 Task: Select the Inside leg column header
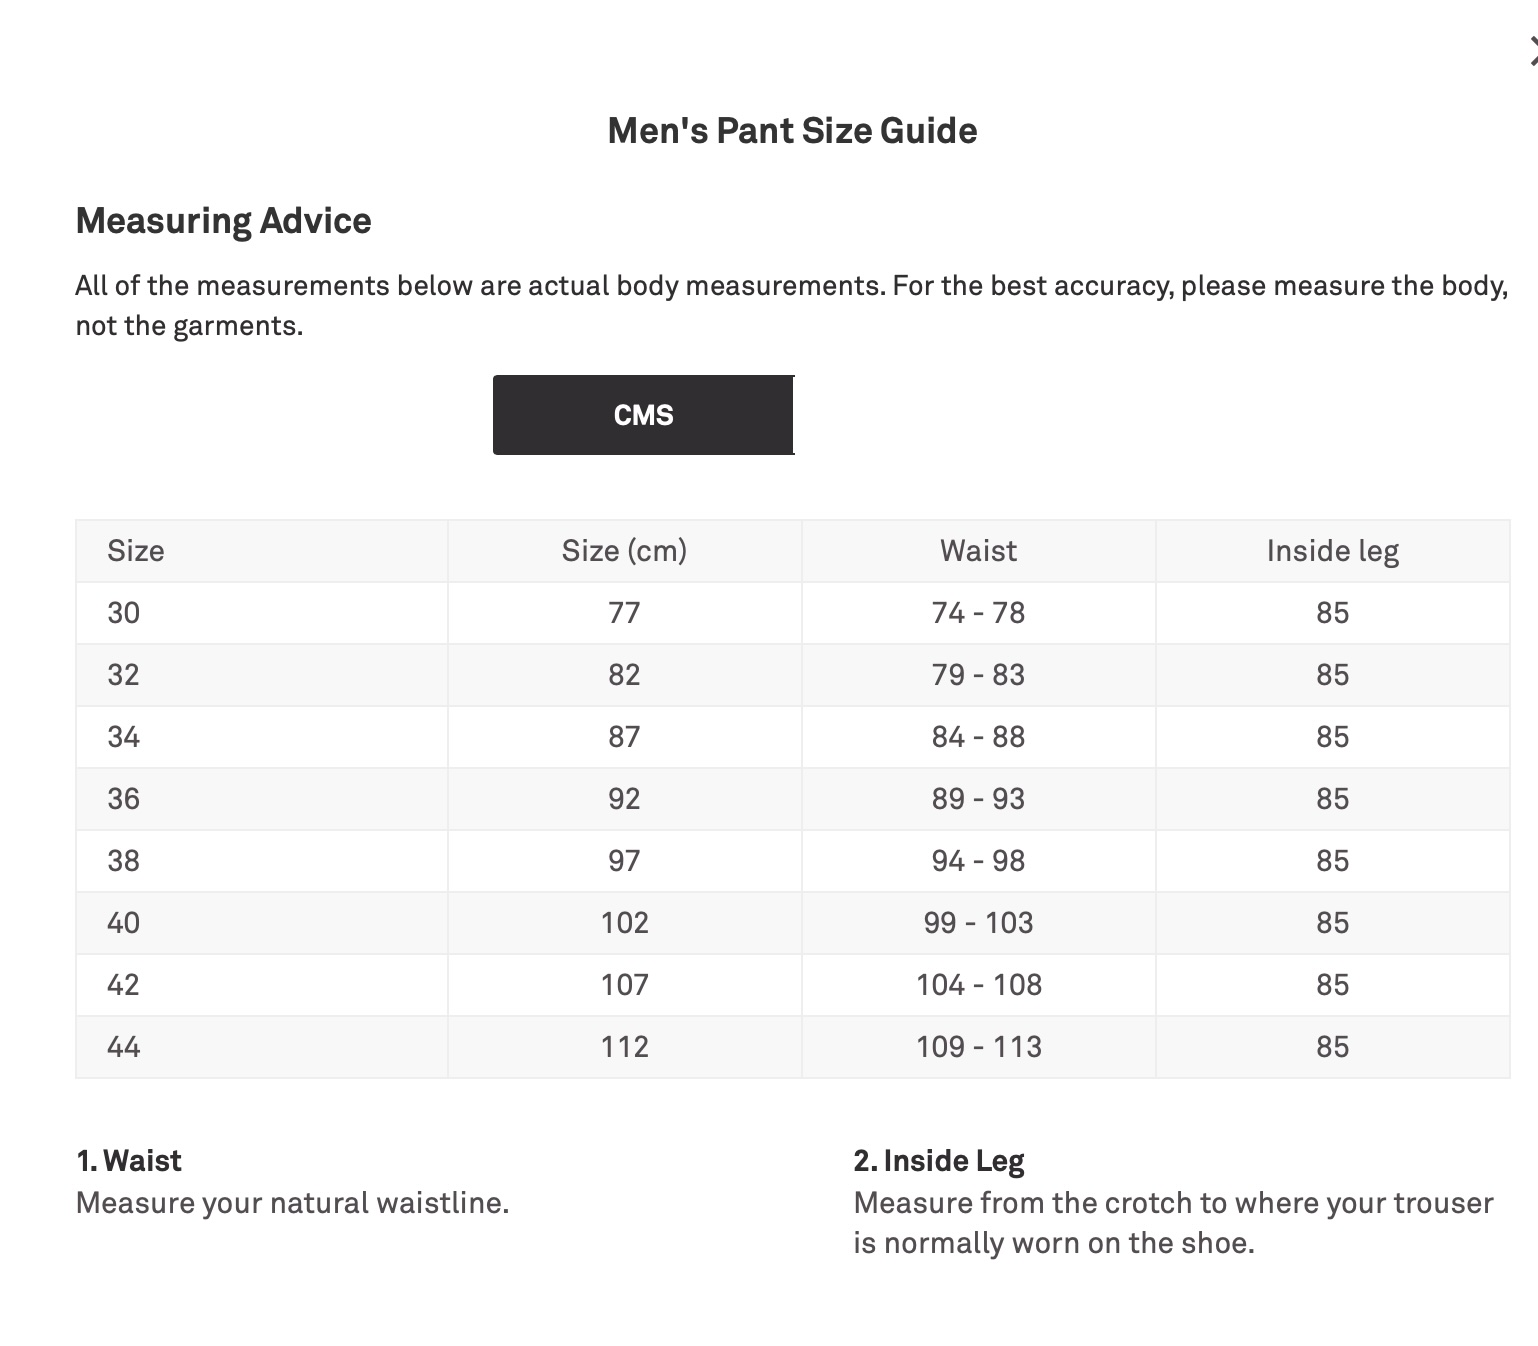1332,551
